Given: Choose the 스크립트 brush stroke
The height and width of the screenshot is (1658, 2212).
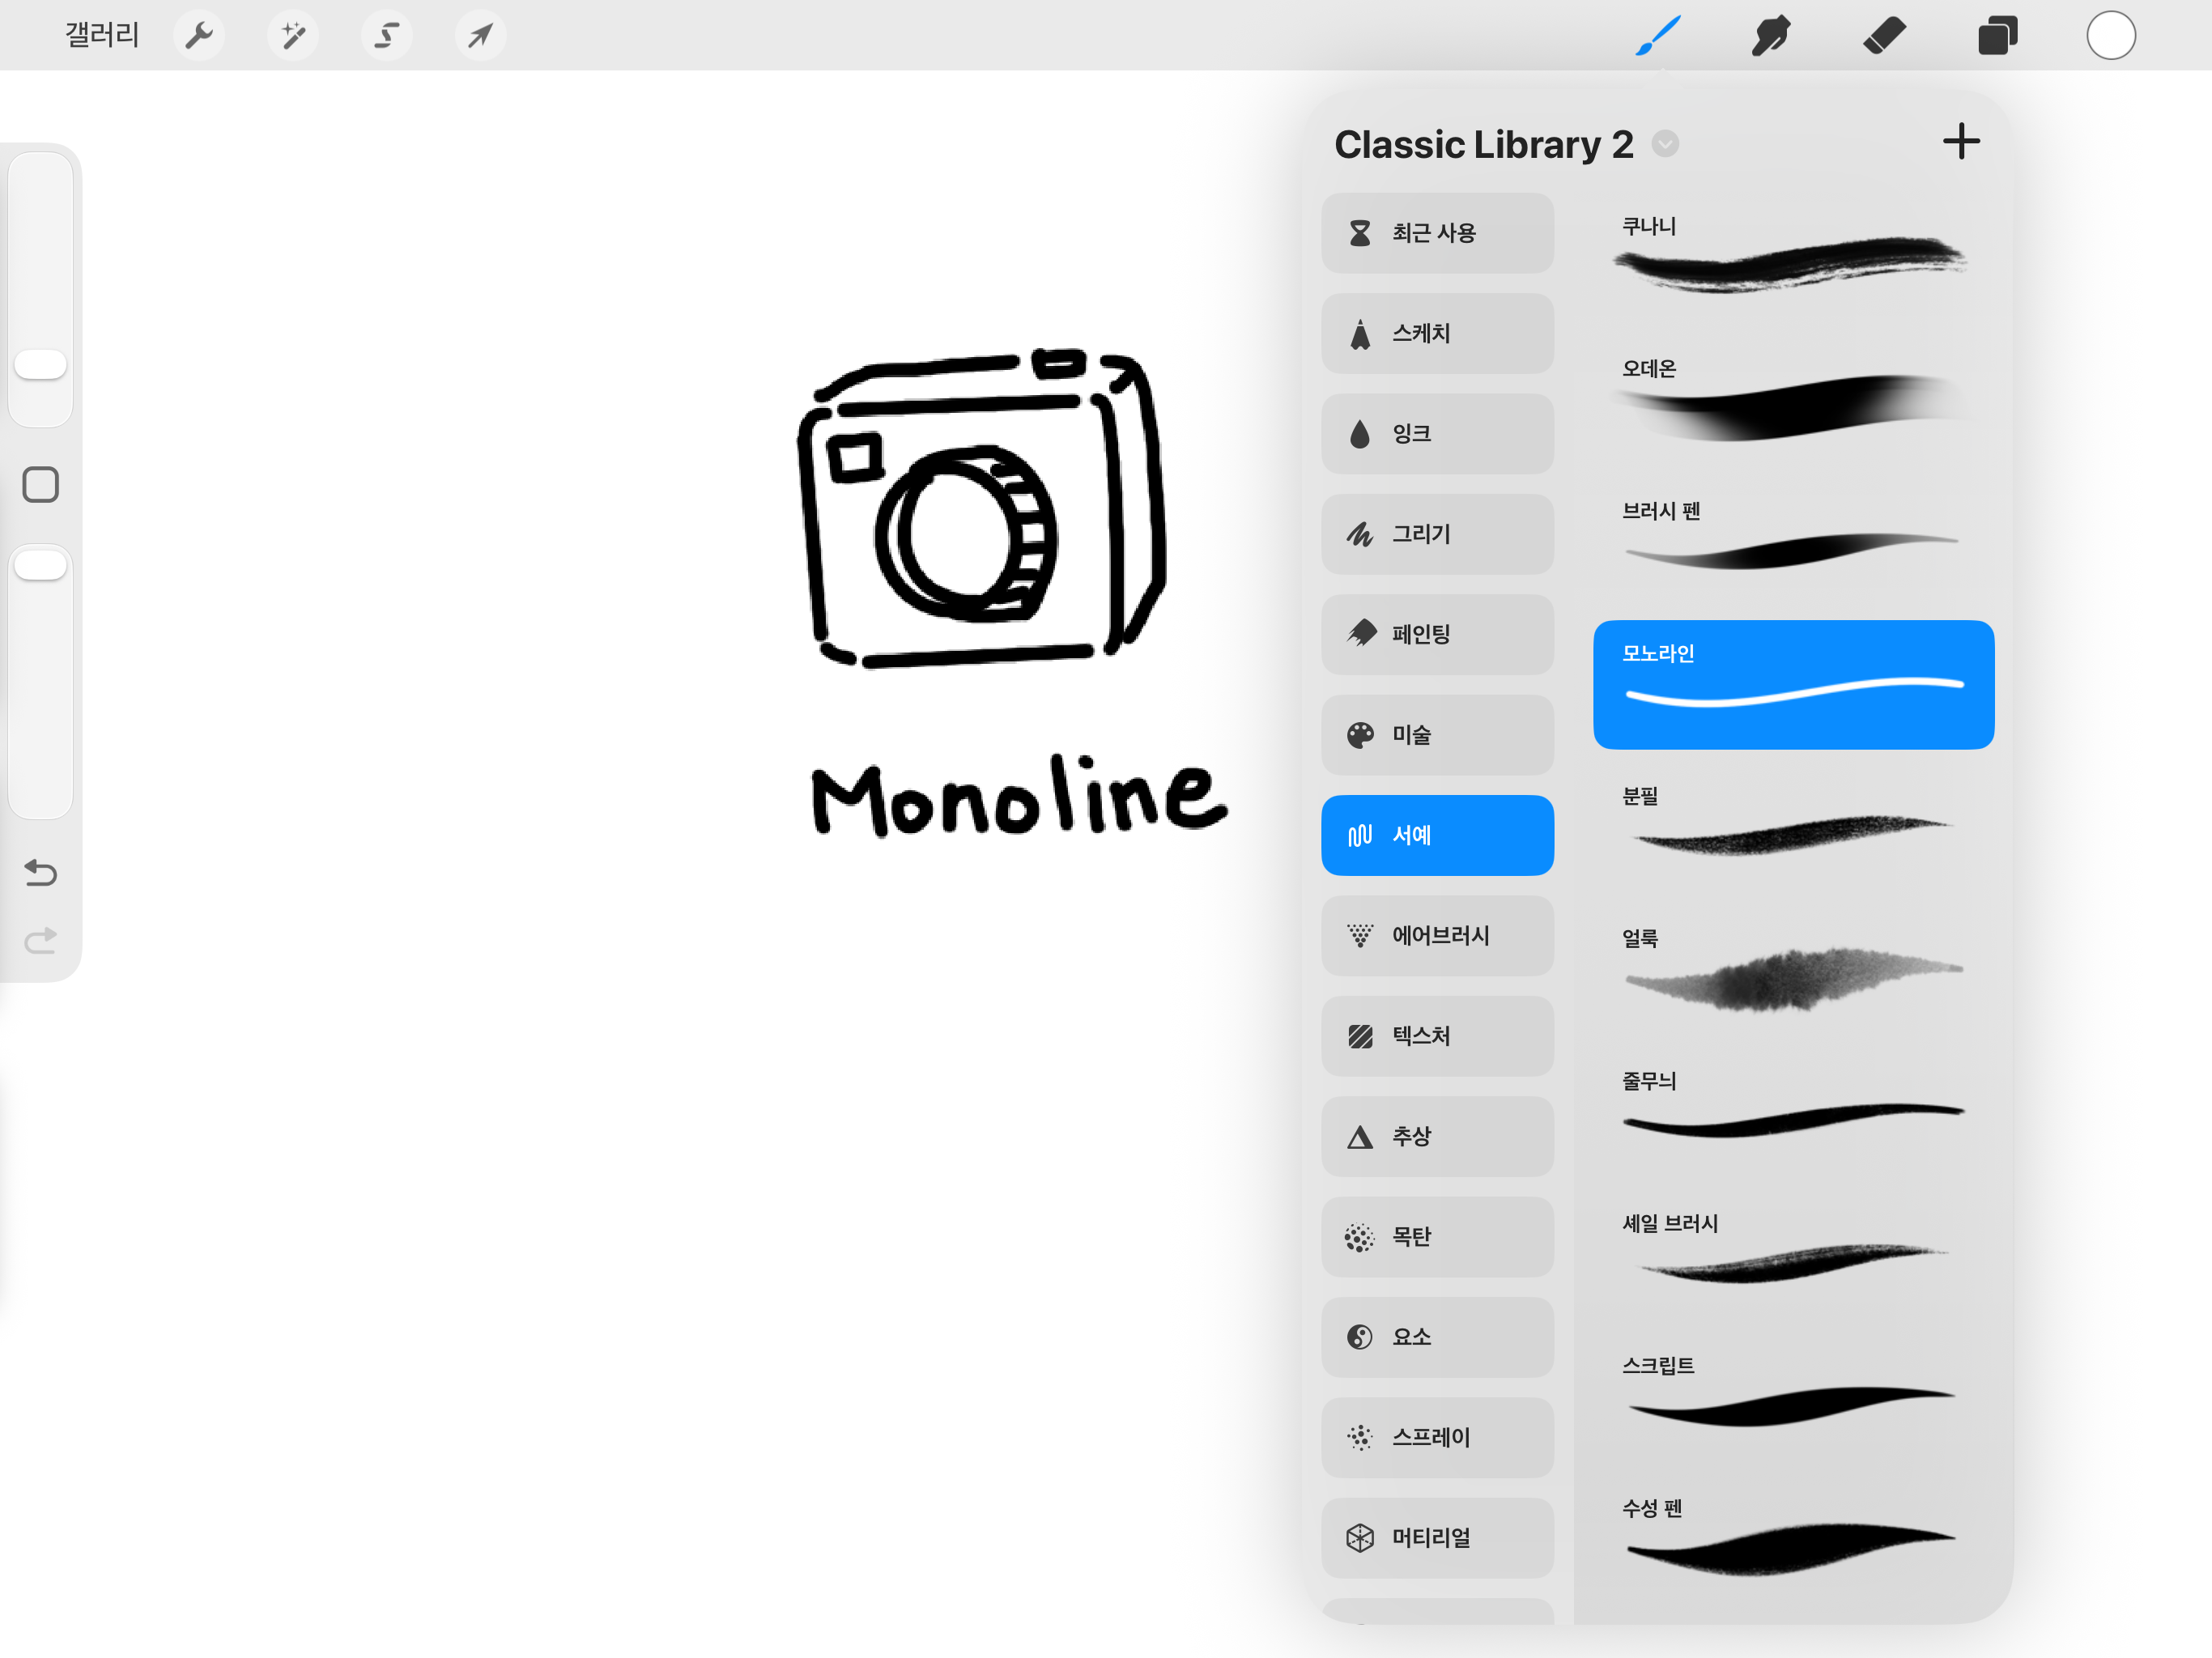Looking at the screenshot, I should click(1792, 1395).
